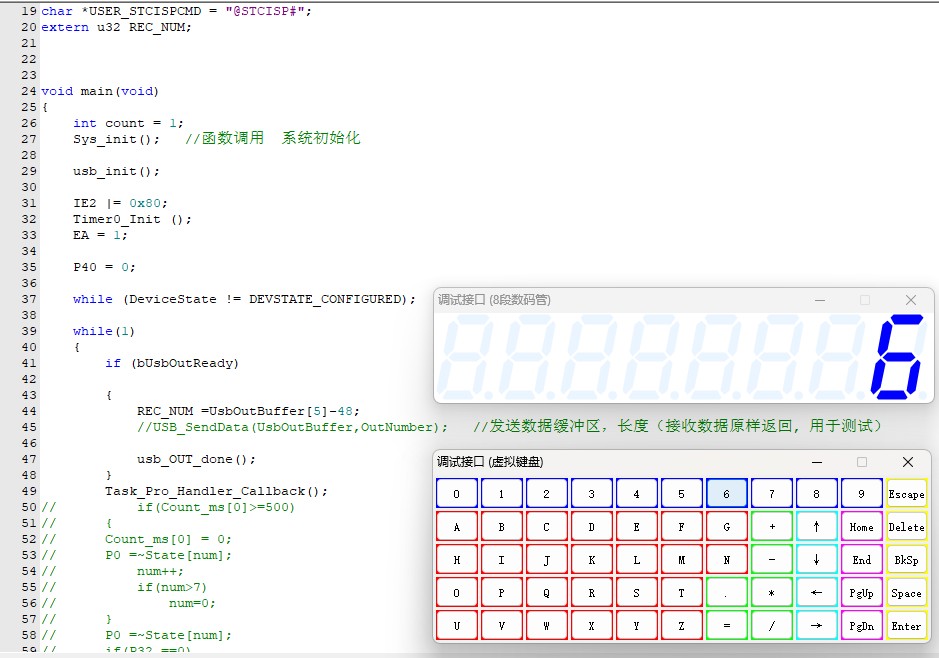Image resolution: width=939 pixels, height=658 pixels.
Task: Click the letter M key
Action: 681,560
